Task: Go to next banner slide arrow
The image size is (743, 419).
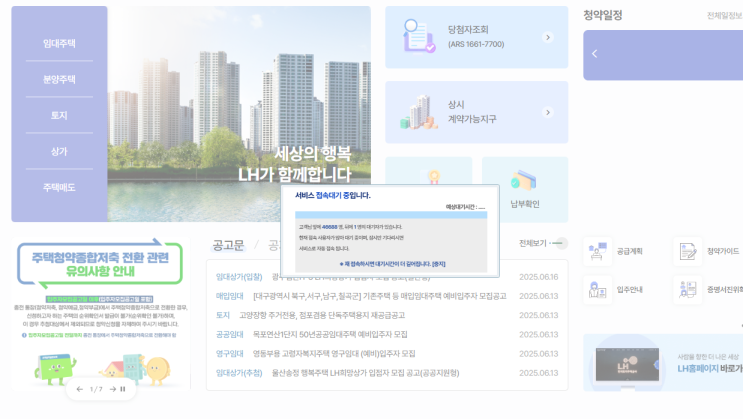Action: 113,389
